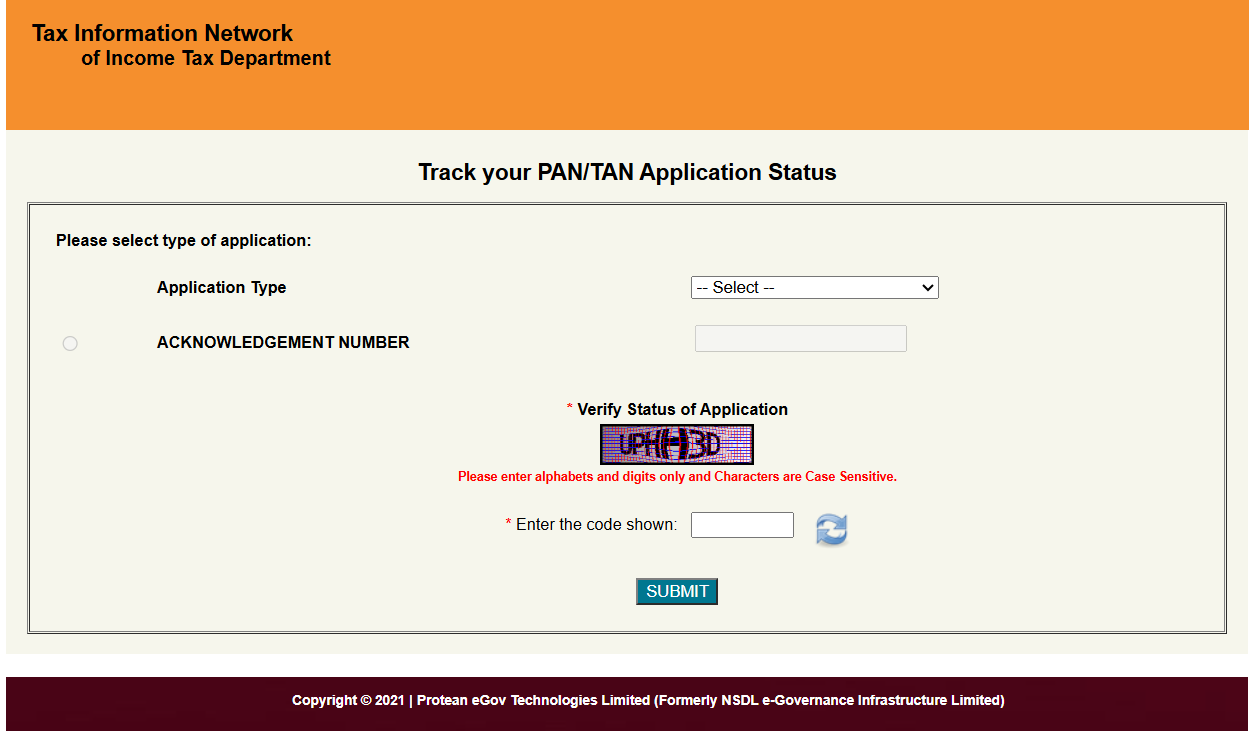Click the 'ACKNOWLEDGEMENT NUMBER' label
The image size is (1252, 745).
[x=283, y=342]
